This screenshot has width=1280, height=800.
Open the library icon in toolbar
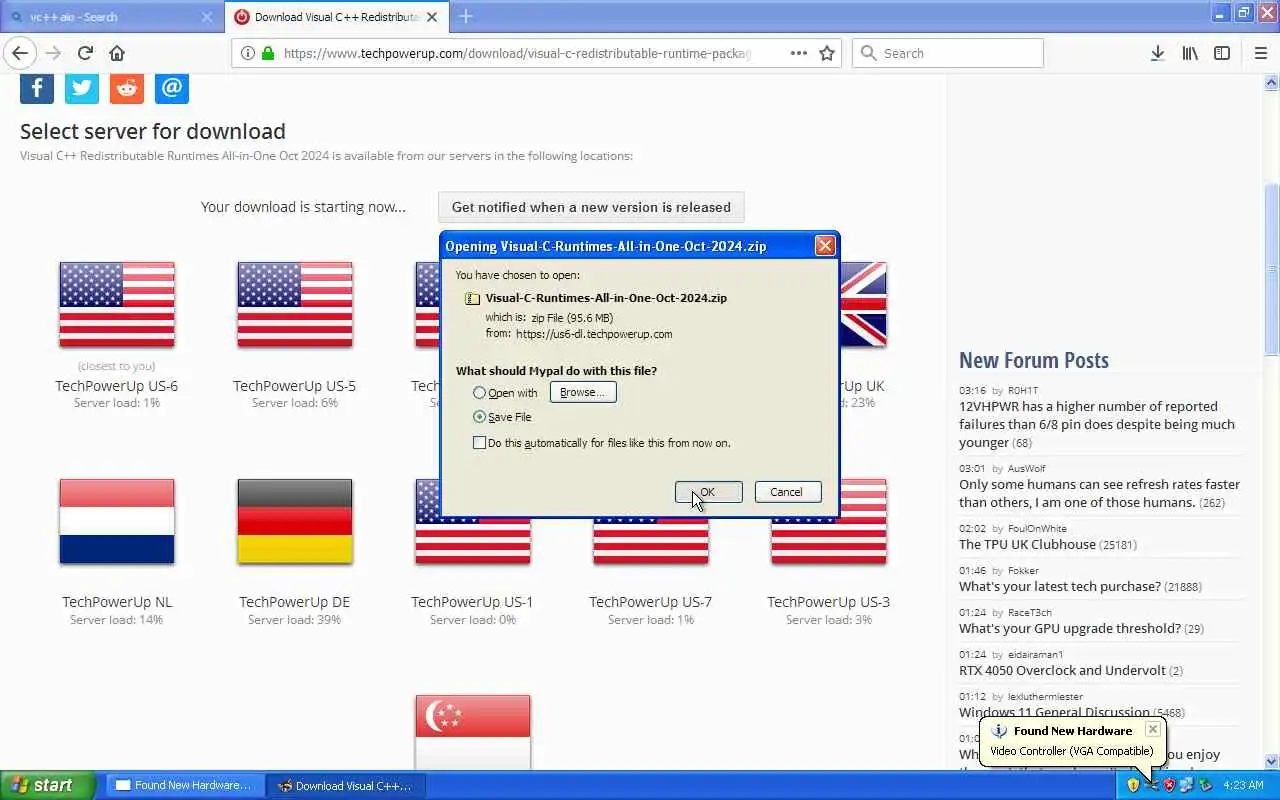pyautogui.click(x=1190, y=53)
